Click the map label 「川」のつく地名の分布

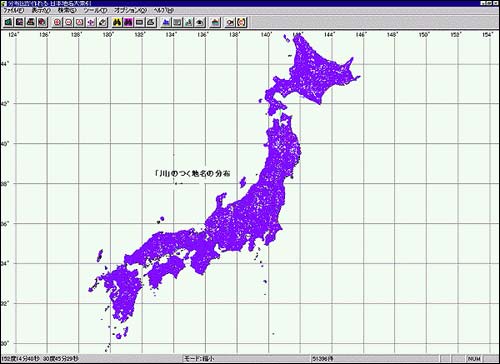tap(193, 173)
